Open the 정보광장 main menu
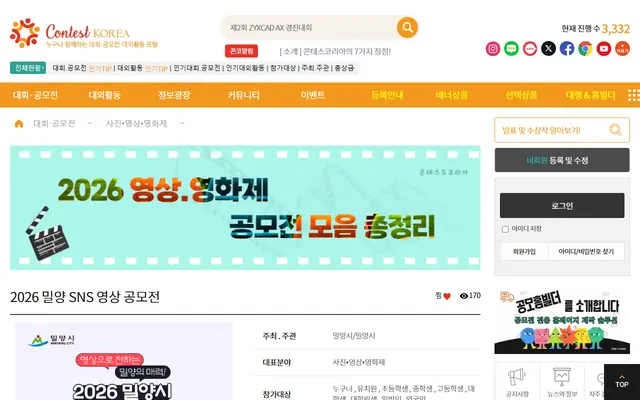Image resolution: width=640 pixels, height=400 pixels. pos(174,95)
